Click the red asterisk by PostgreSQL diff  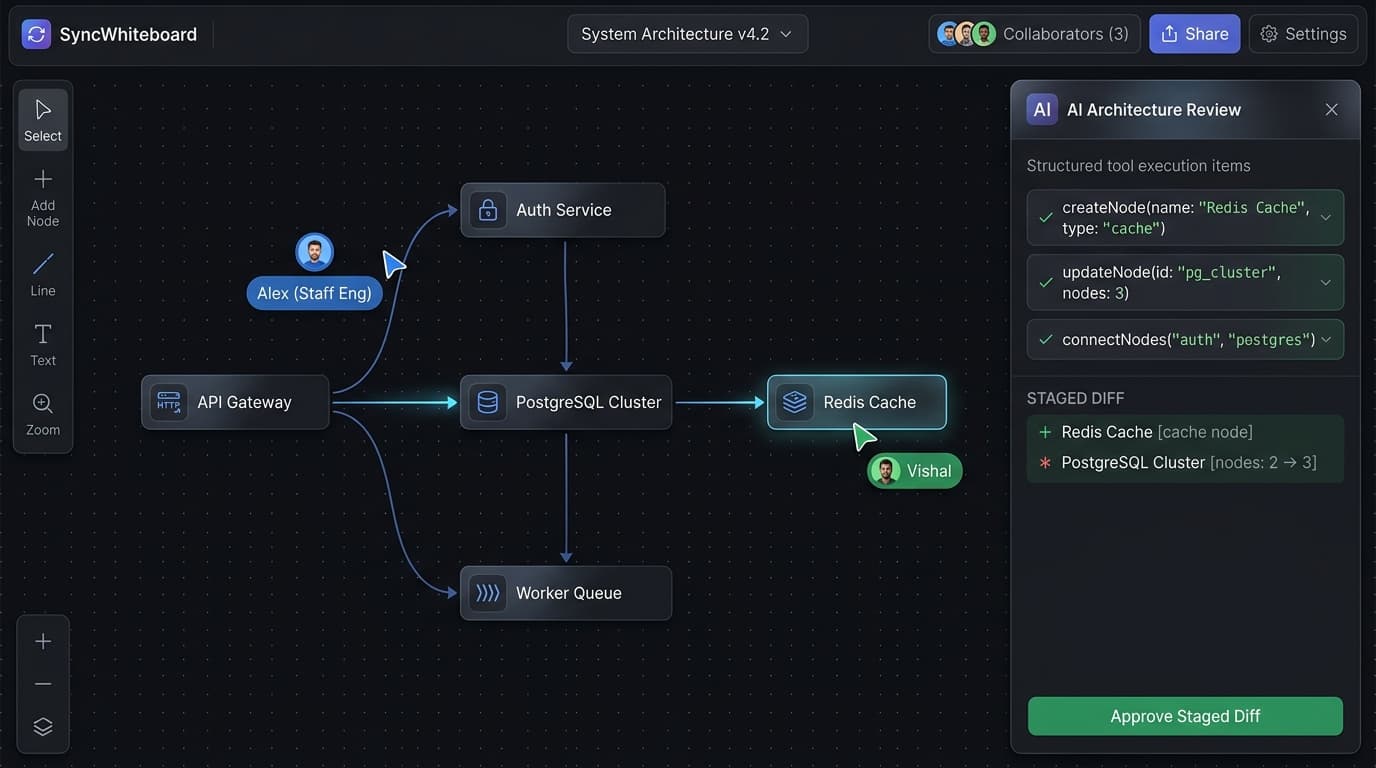click(x=1045, y=463)
